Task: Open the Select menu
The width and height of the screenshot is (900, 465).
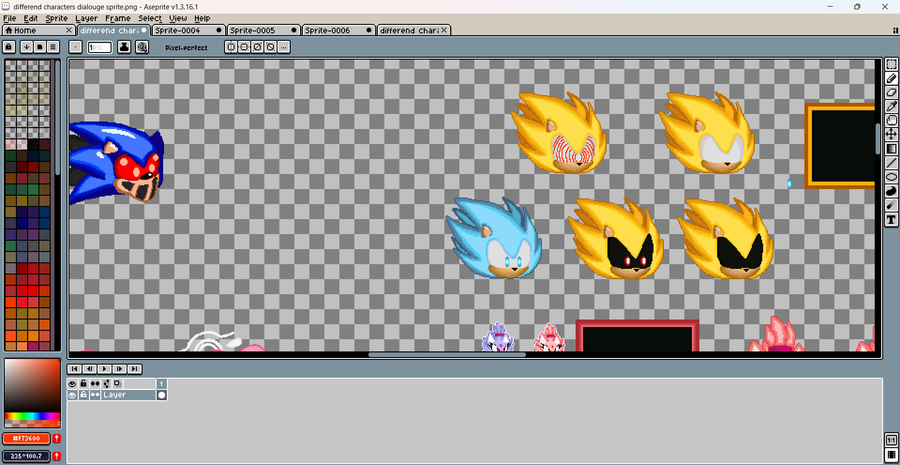Action: pos(150,18)
